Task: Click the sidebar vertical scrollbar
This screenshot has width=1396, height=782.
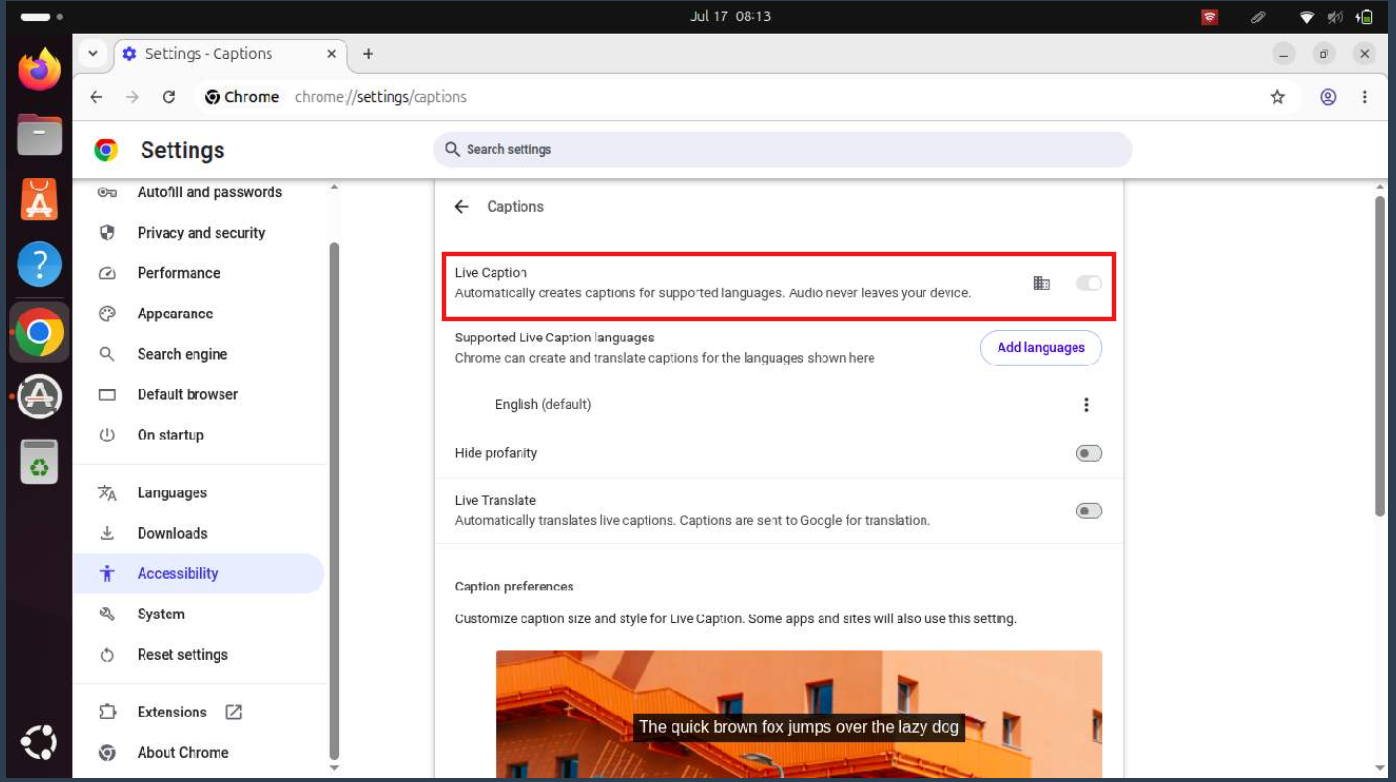Action: [334, 500]
